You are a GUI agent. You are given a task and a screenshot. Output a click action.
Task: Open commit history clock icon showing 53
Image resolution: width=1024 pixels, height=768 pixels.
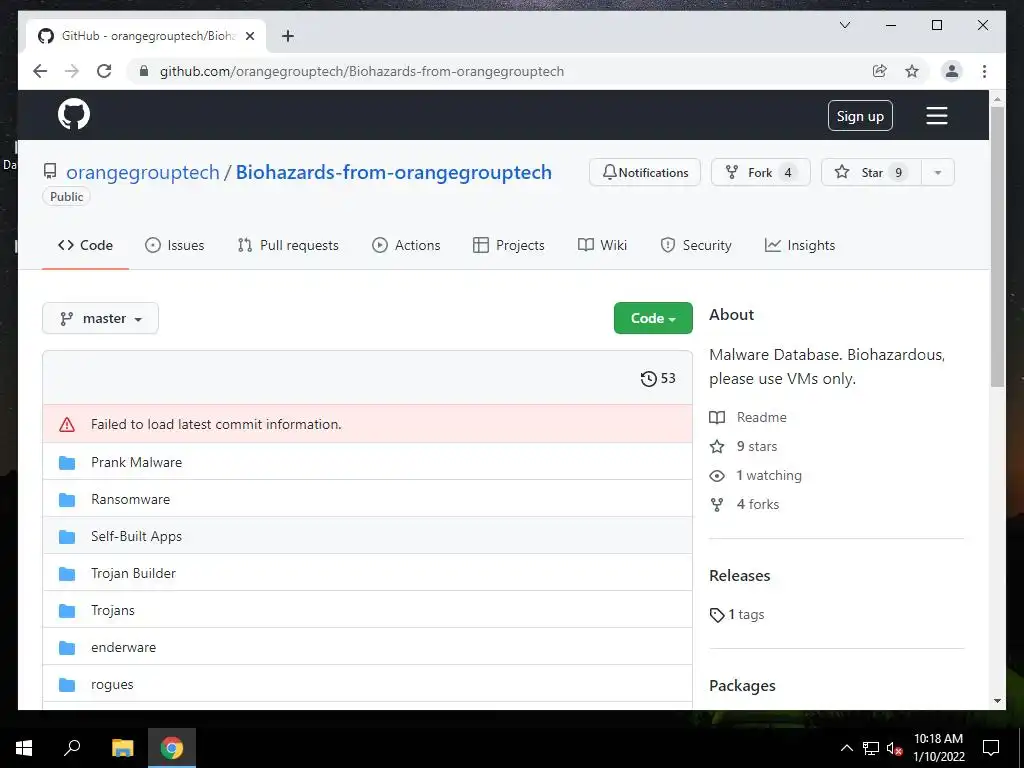[658, 378]
